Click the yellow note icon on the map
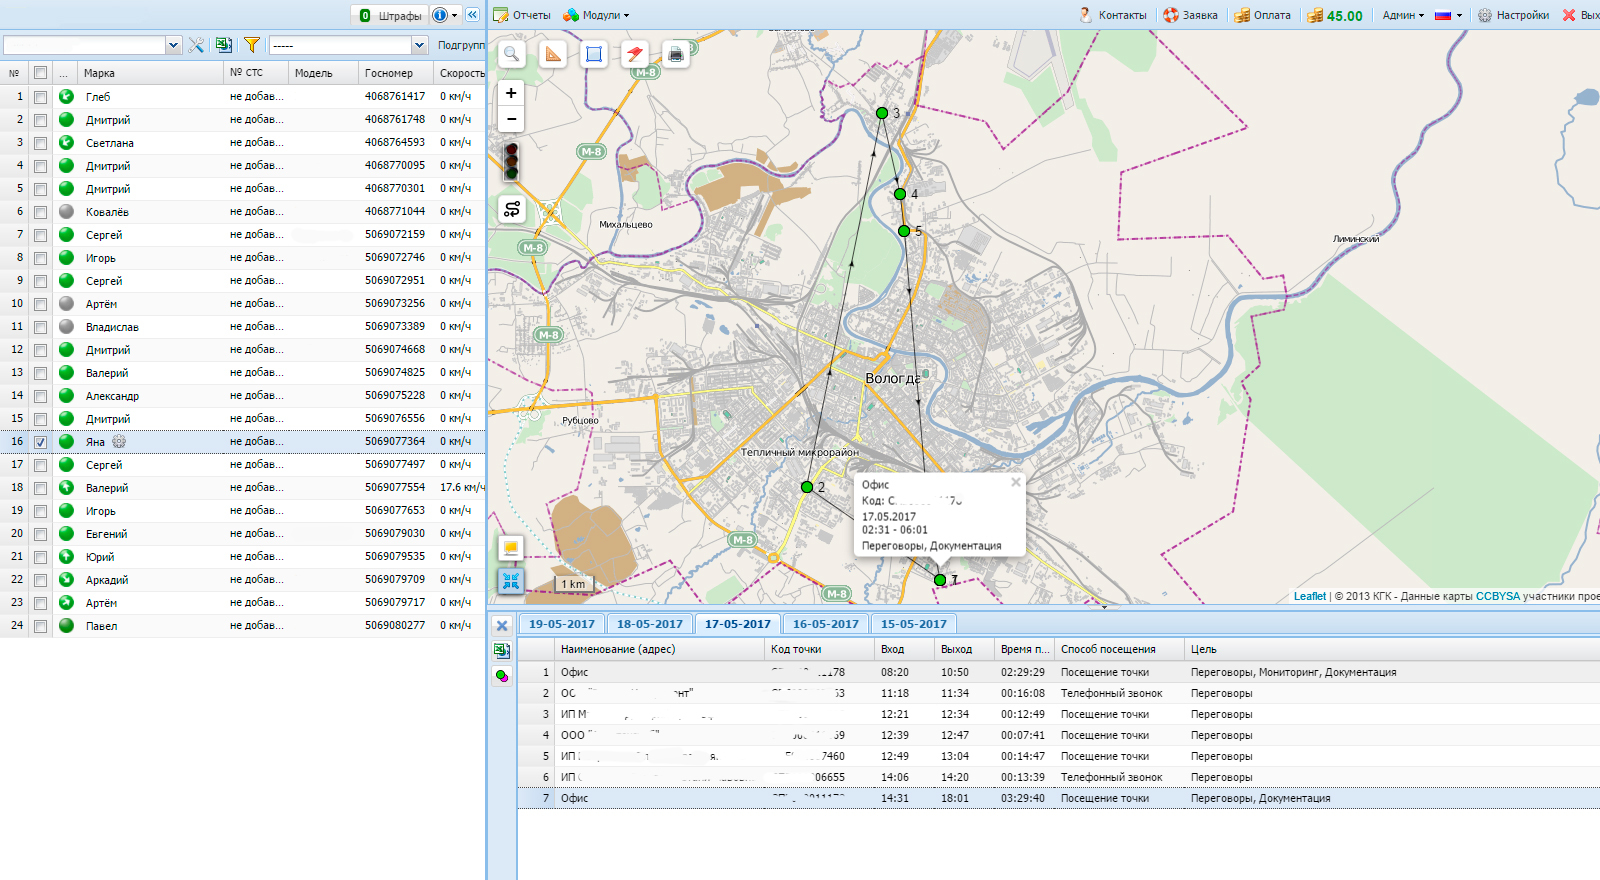 point(511,548)
